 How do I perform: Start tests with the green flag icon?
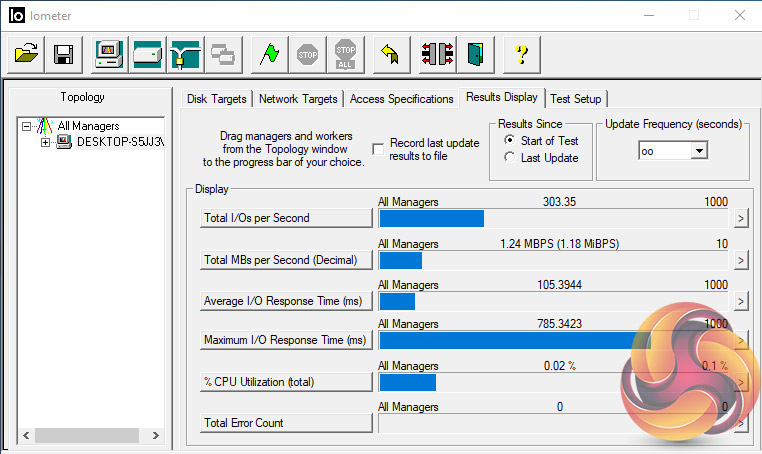(268, 54)
